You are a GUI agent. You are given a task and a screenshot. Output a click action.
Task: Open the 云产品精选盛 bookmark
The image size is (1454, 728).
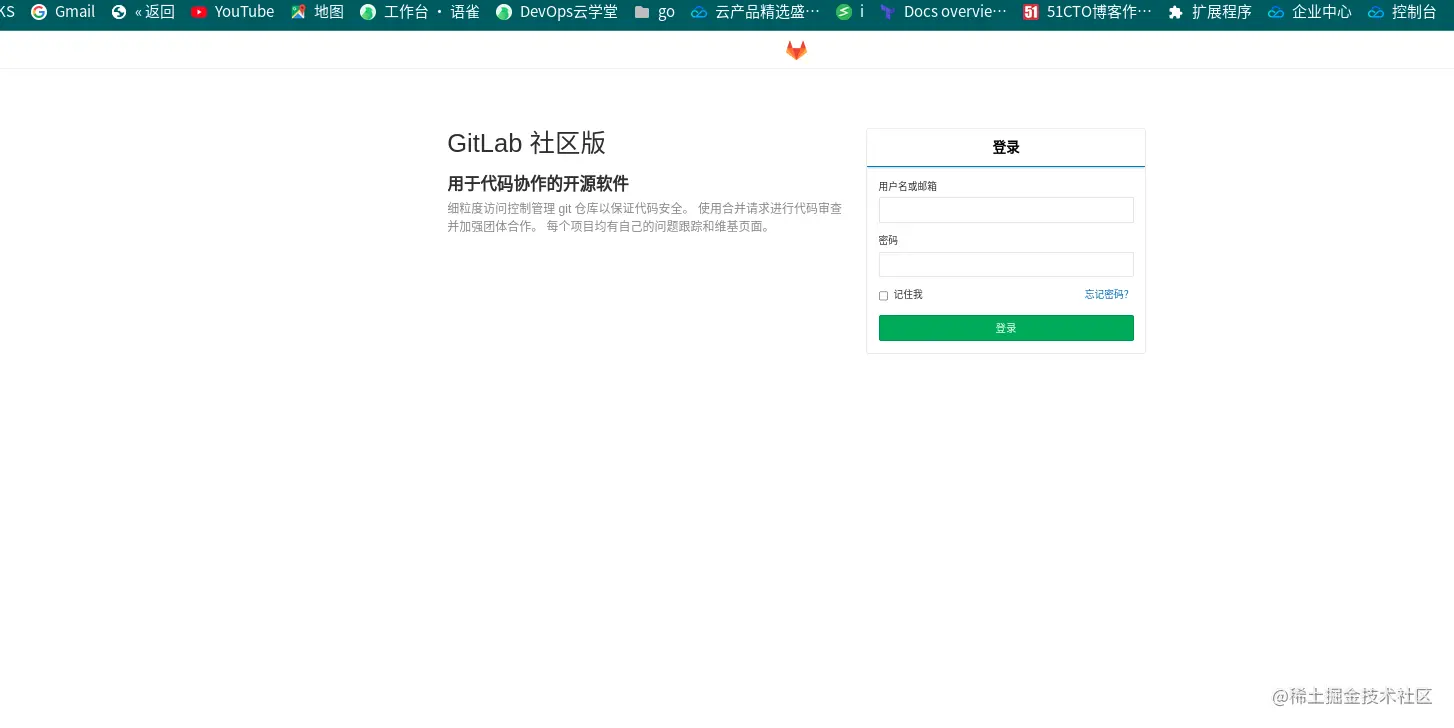coord(755,12)
